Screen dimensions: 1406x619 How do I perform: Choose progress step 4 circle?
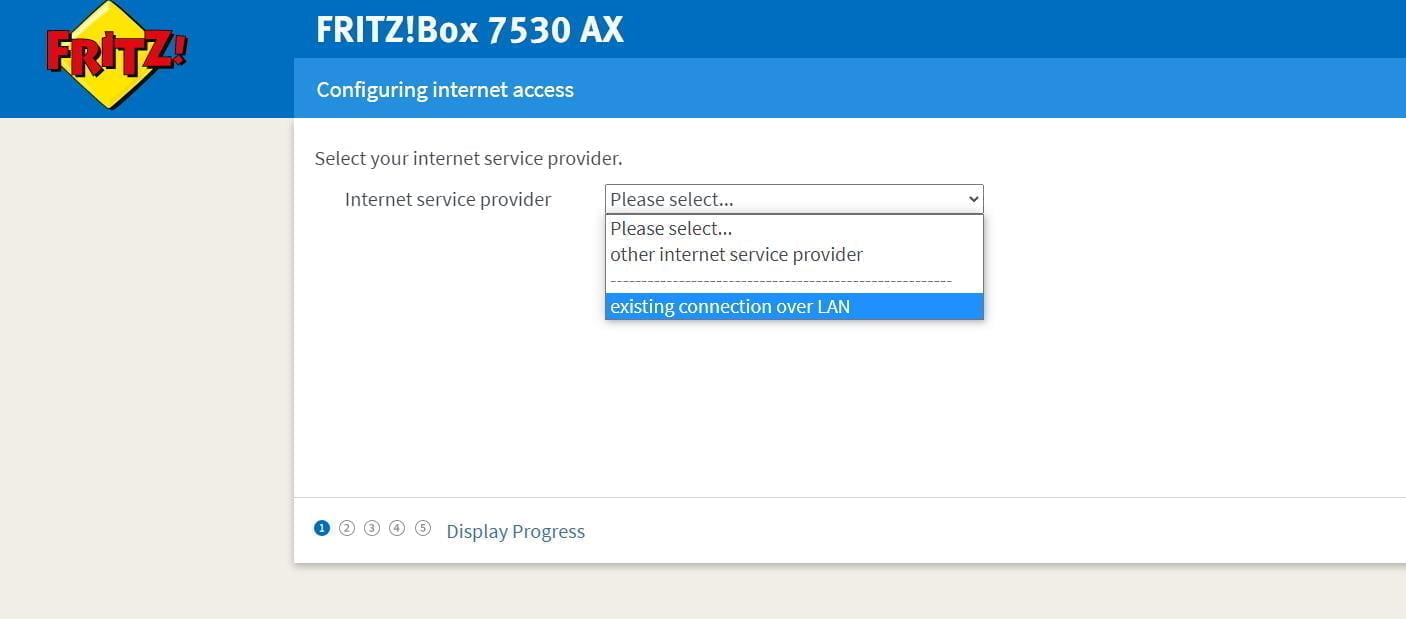click(x=397, y=528)
